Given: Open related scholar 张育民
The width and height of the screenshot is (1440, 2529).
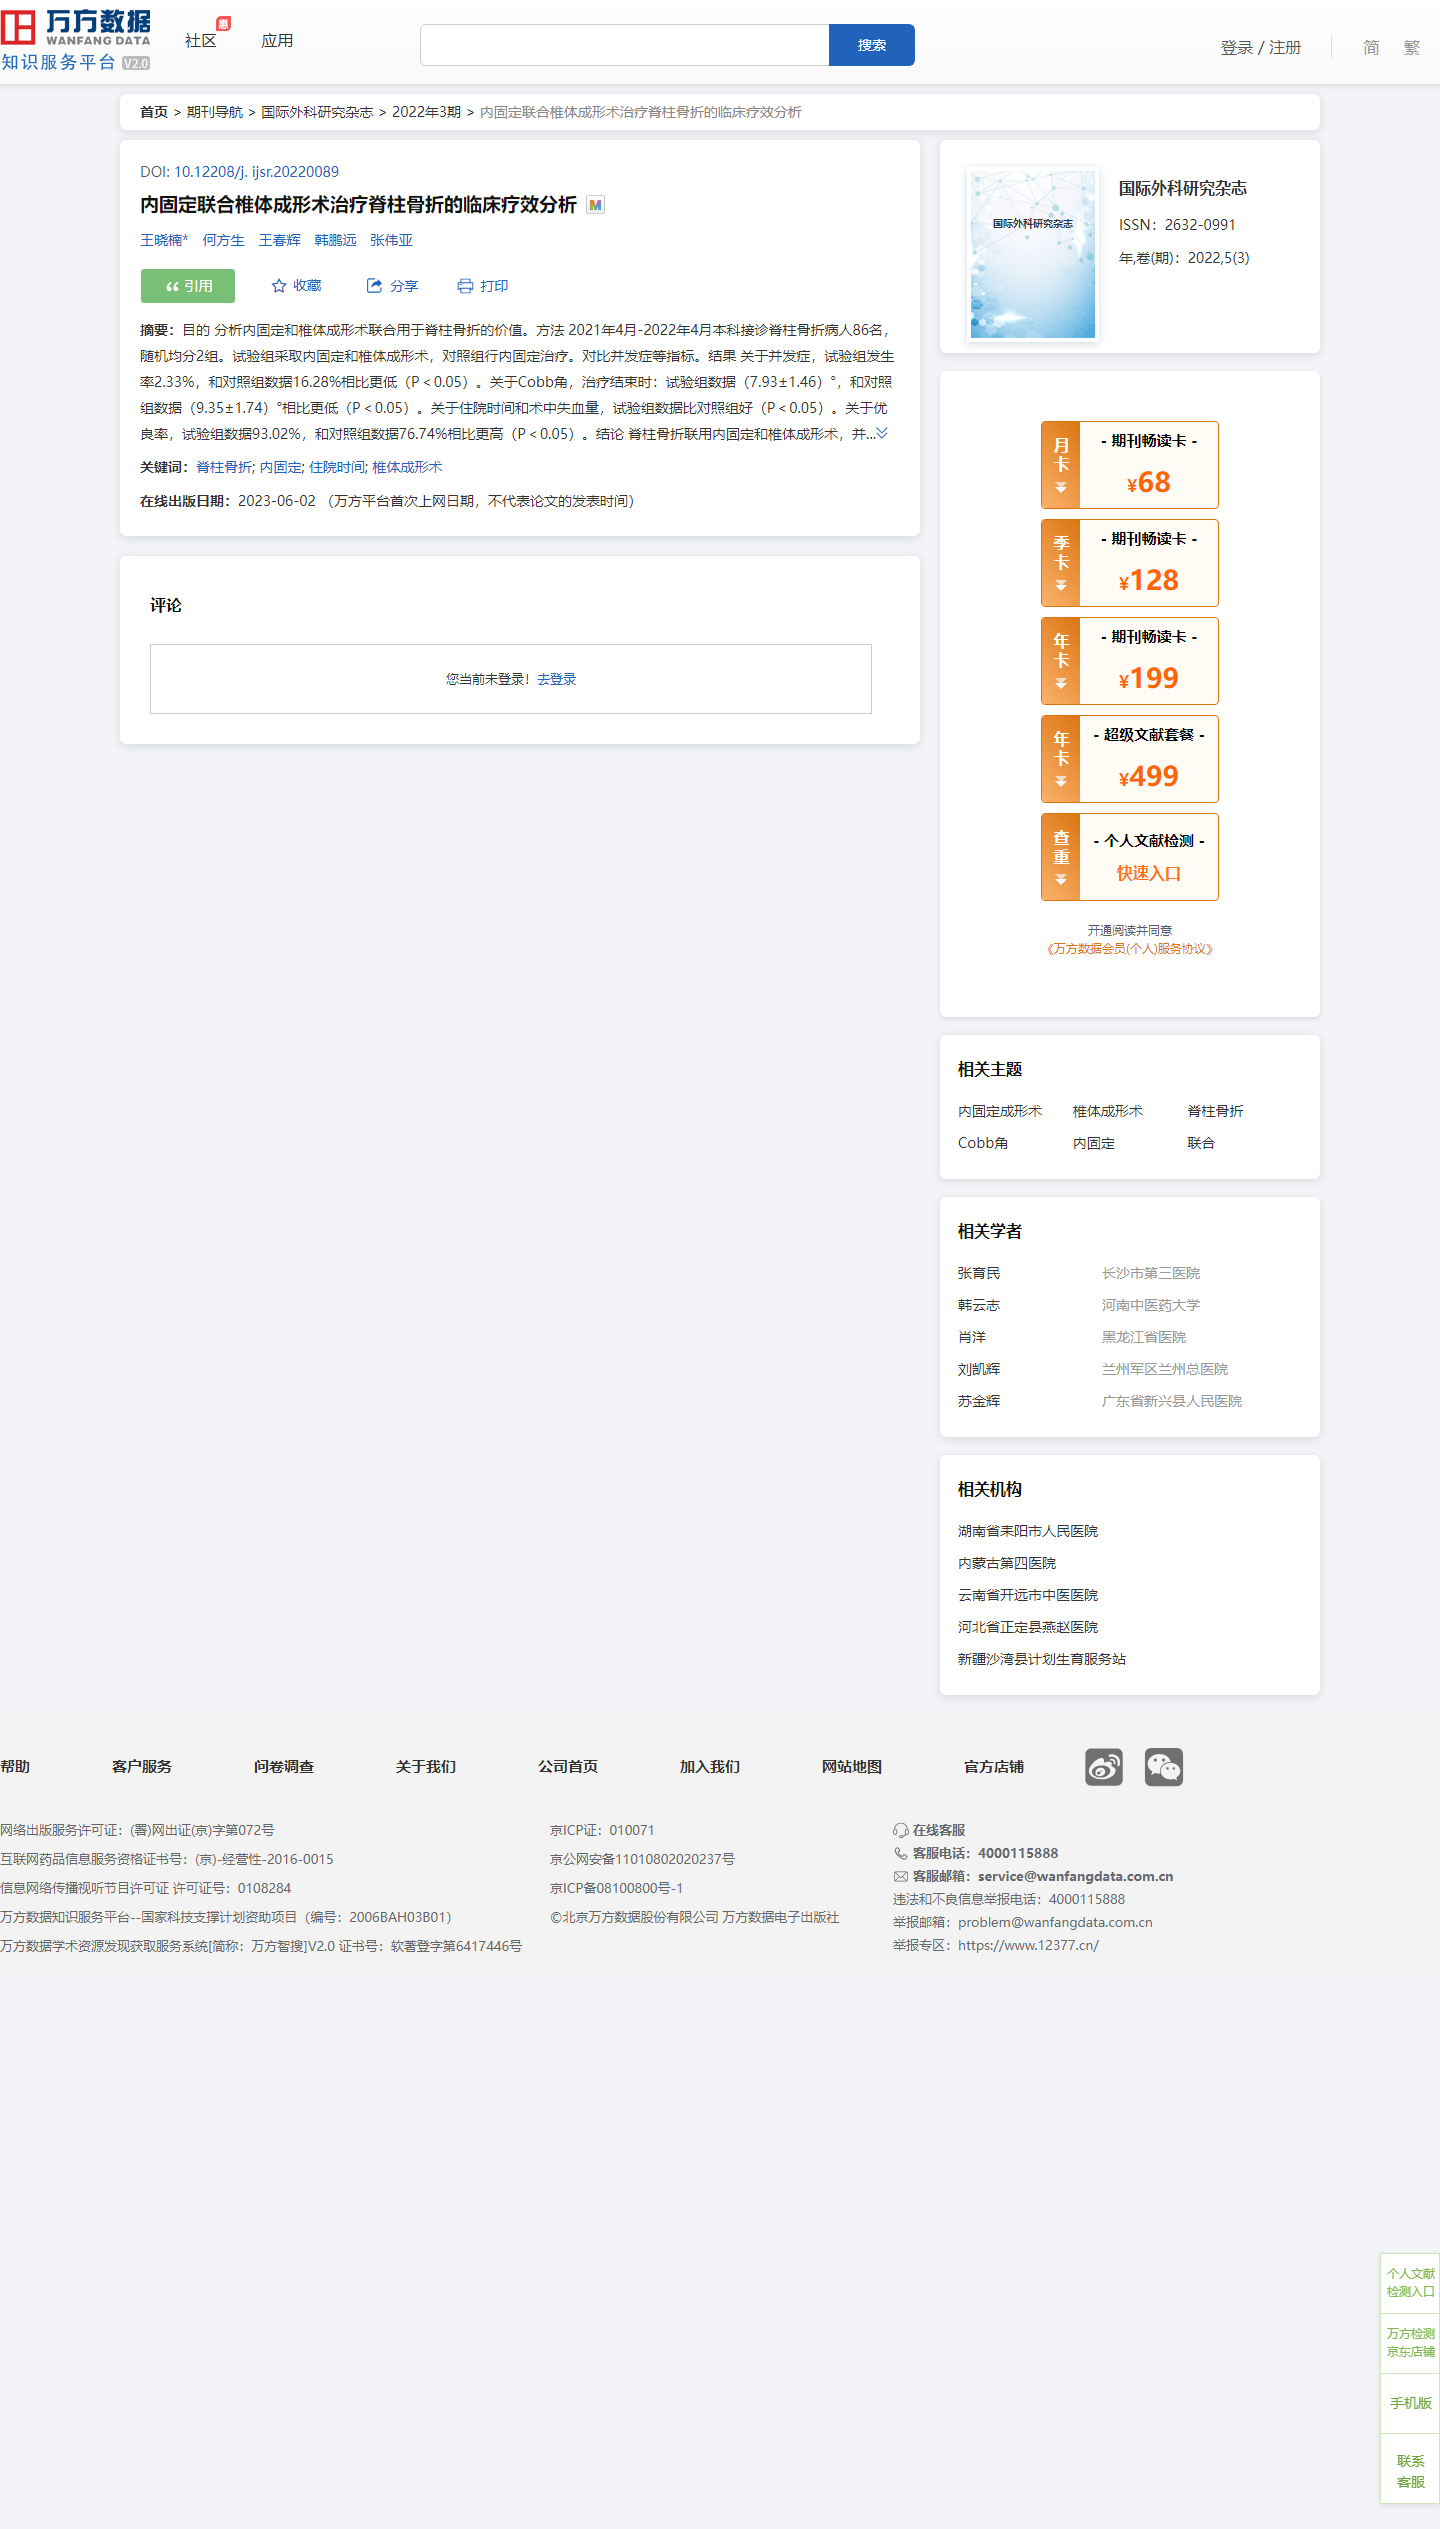Looking at the screenshot, I should click(979, 1273).
